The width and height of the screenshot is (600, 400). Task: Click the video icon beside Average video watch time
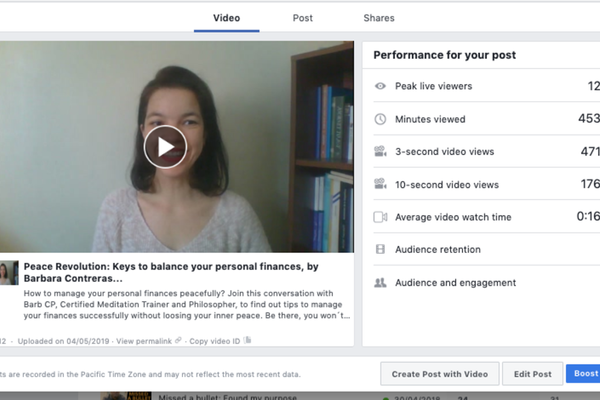pos(380,217)
